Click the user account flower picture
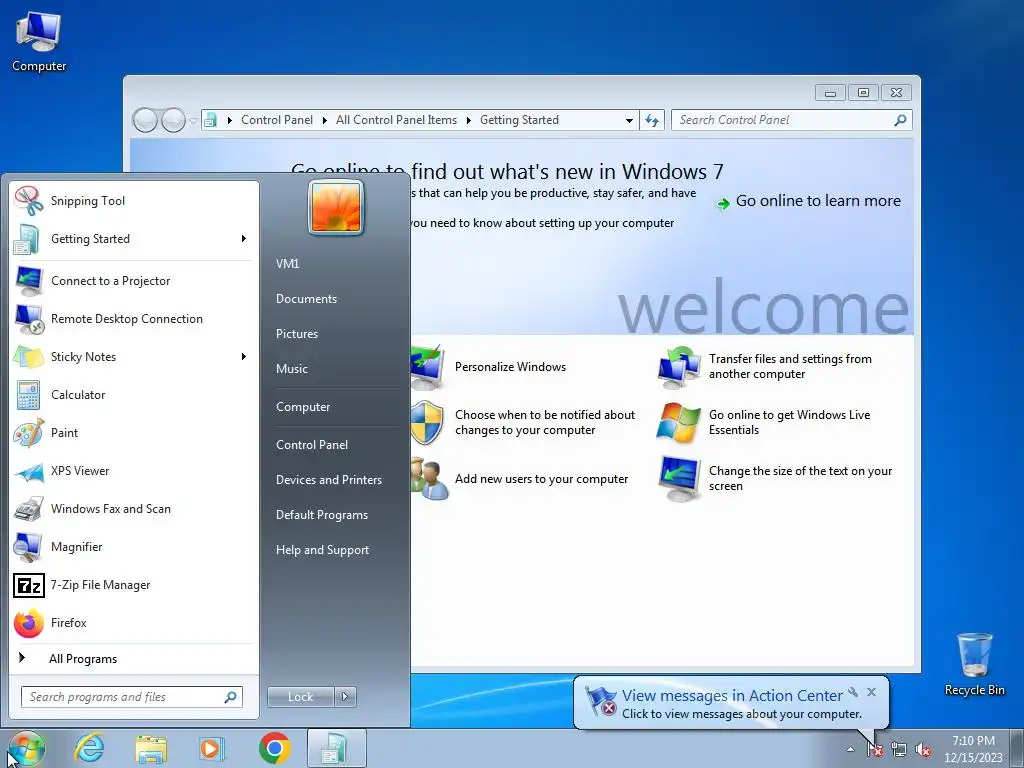Screen dimensions: 1024x768 pos(336,208)
